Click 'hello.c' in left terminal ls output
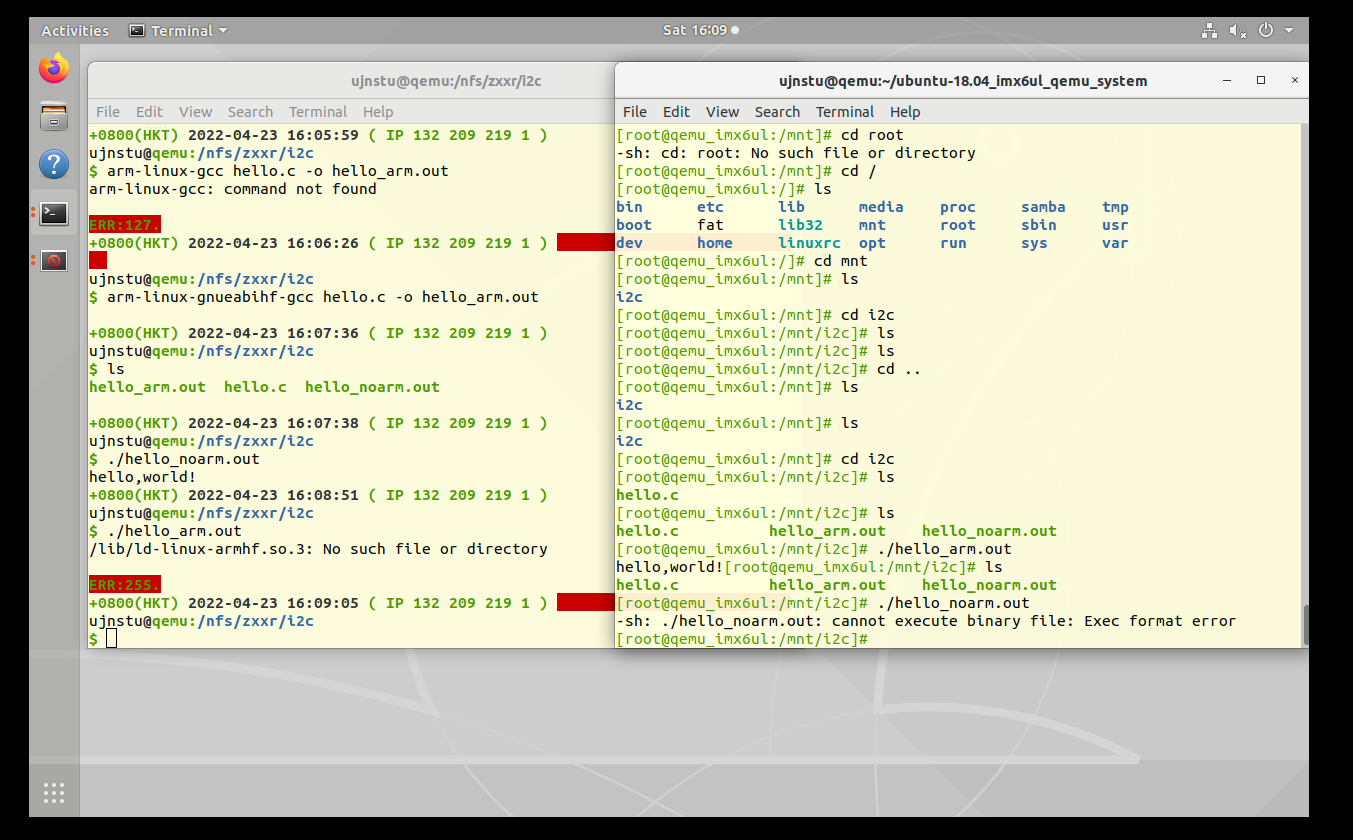Viewport: 1353px width, 840px height. pyautogui.click(x=255, y=387)
